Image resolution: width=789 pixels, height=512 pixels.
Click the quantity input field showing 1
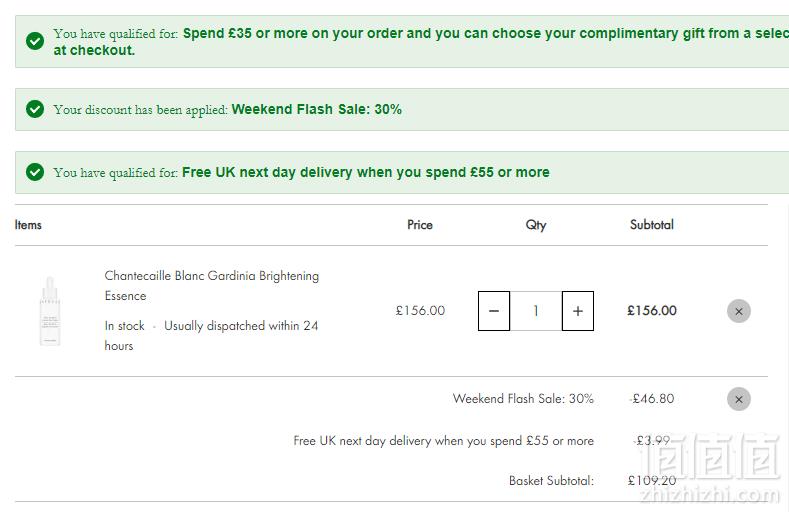pyautogui.click(x=536, y=311)
